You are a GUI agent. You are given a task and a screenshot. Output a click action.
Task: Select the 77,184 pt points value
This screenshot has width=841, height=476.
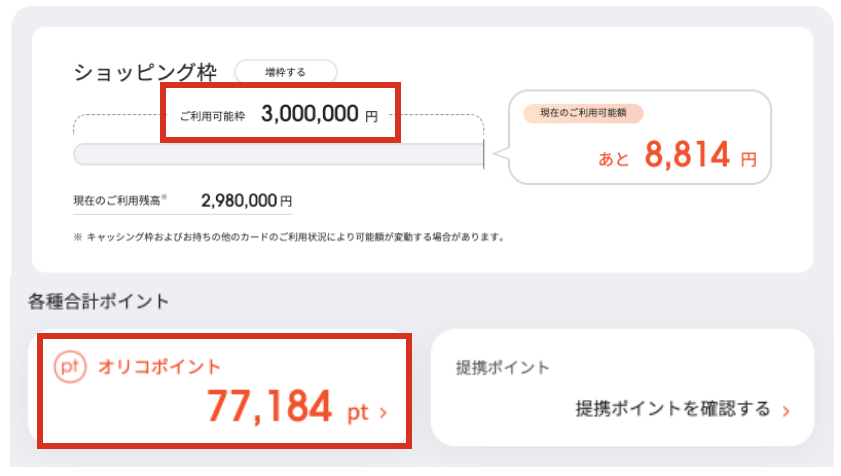[288, 406]
